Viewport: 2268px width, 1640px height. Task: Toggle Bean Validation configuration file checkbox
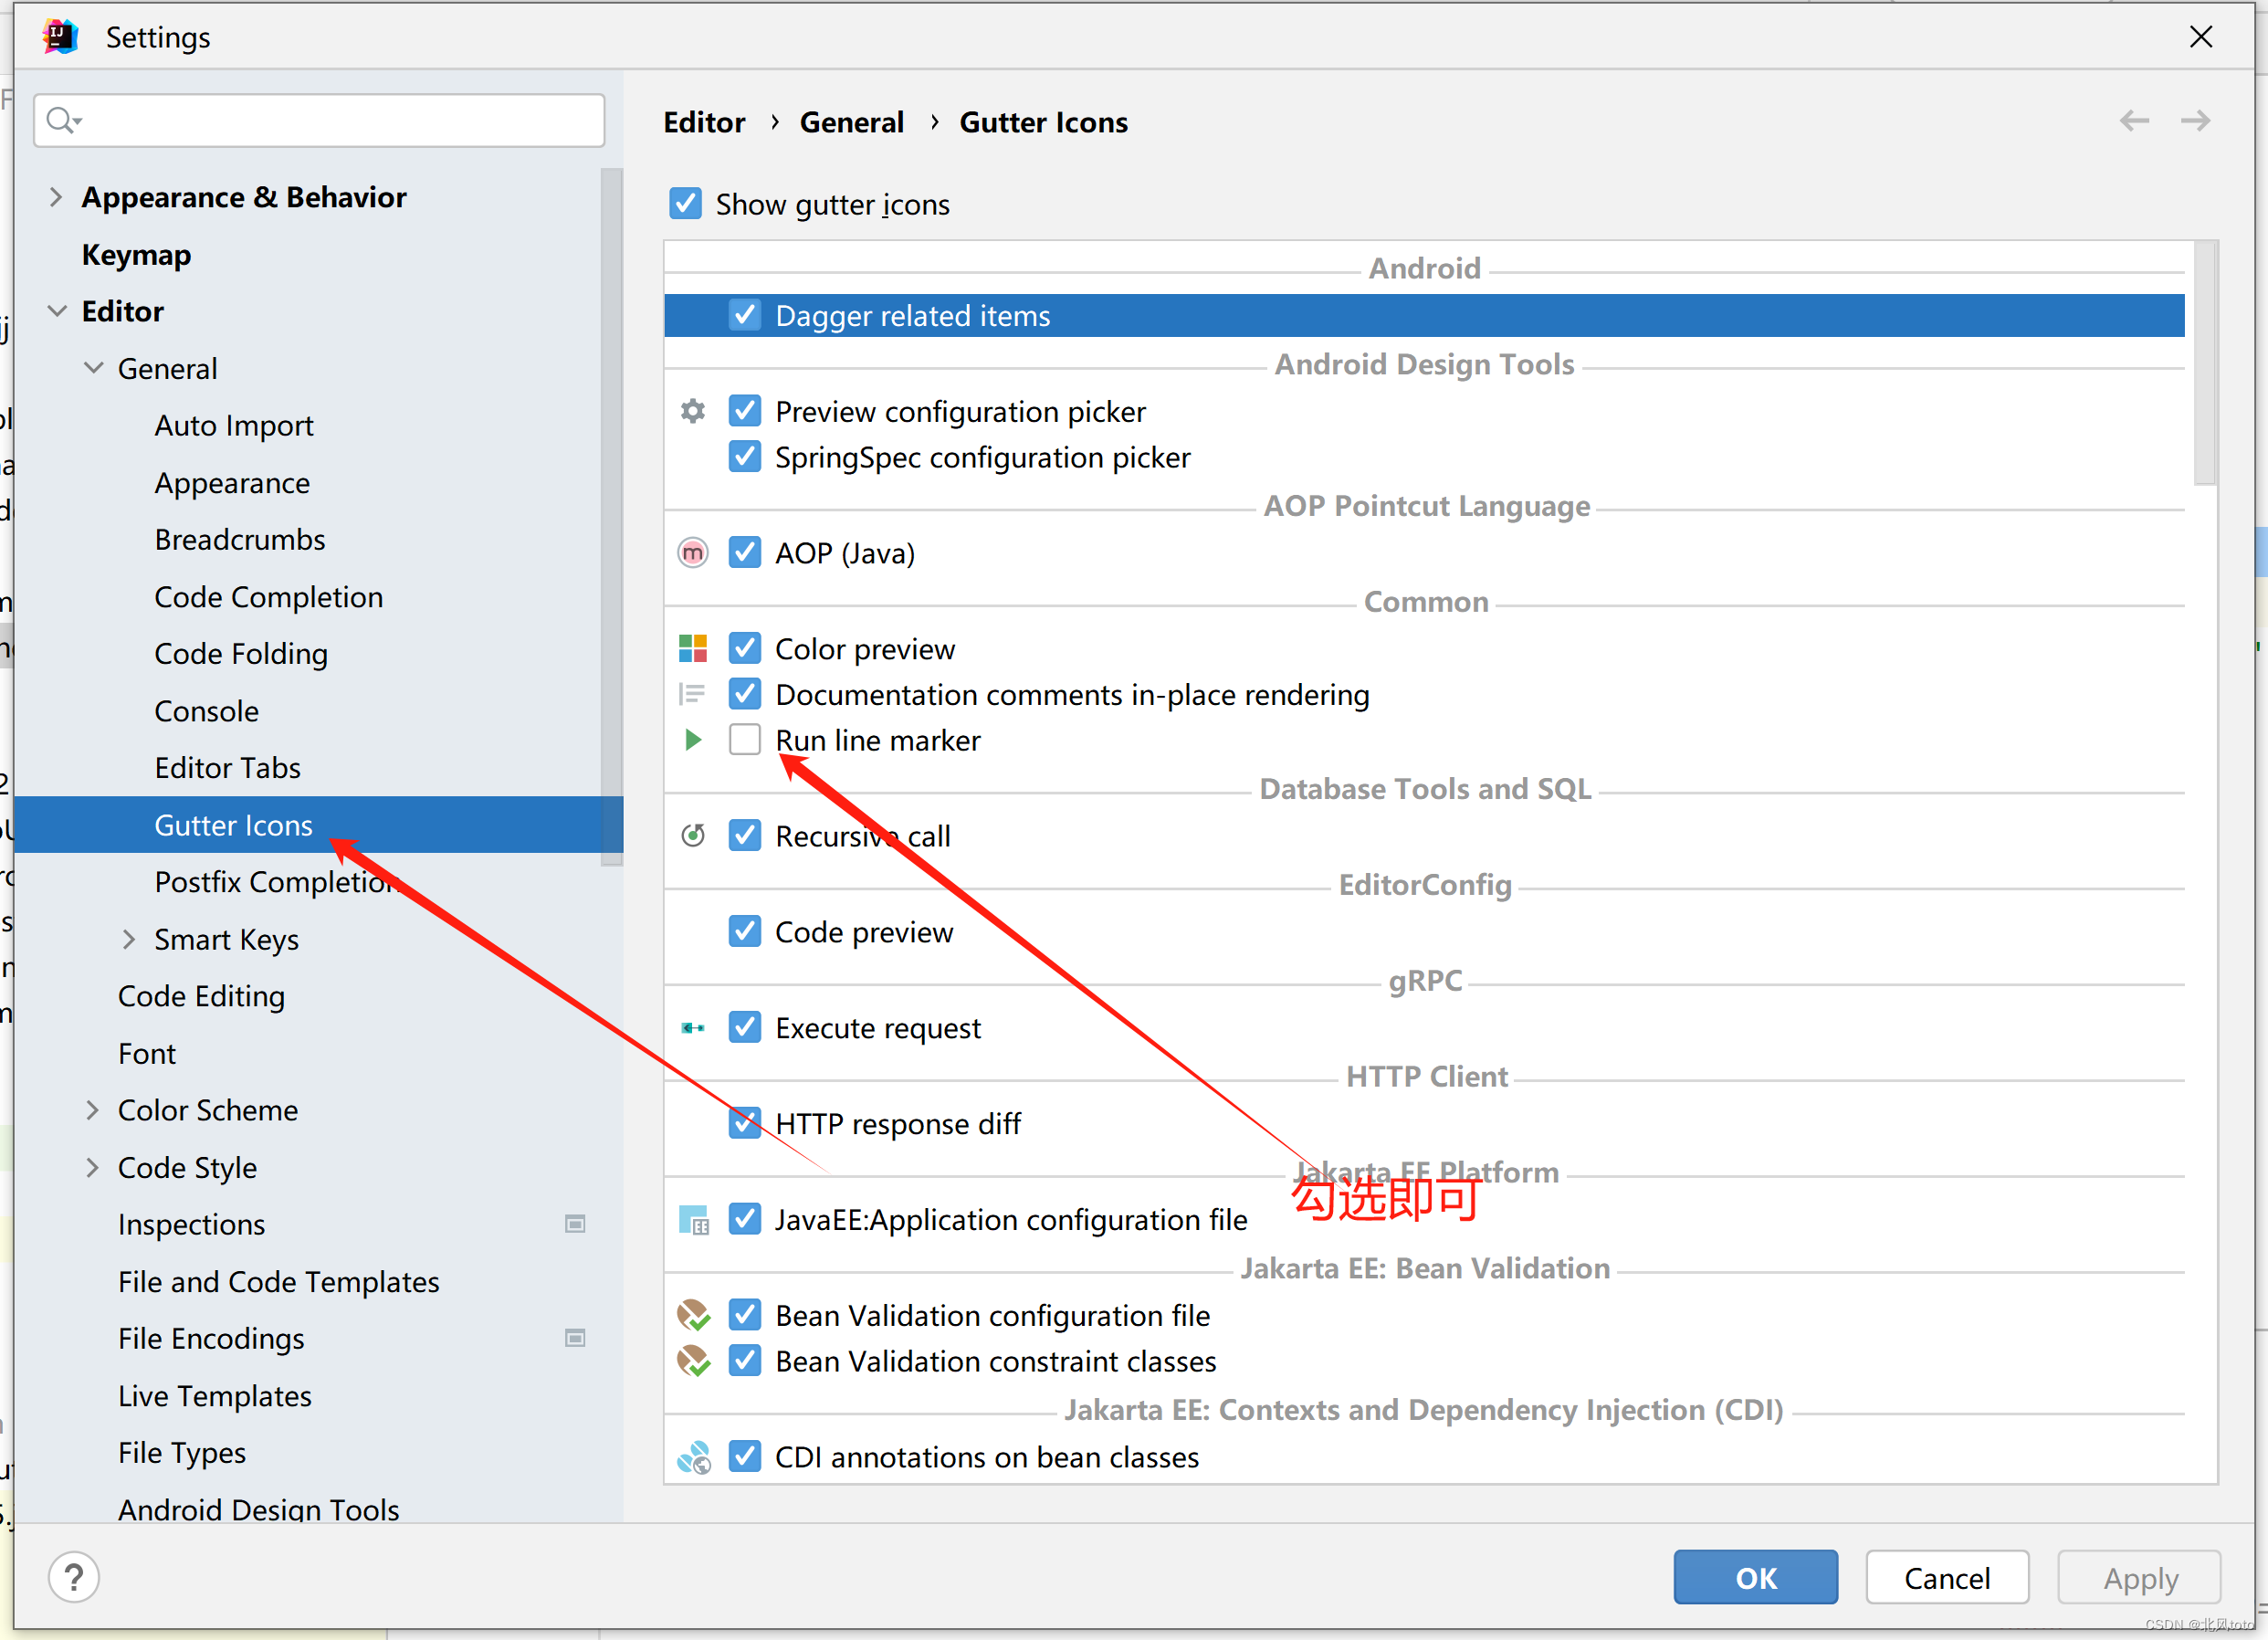pyautogui.click(x=745, y=1316)
